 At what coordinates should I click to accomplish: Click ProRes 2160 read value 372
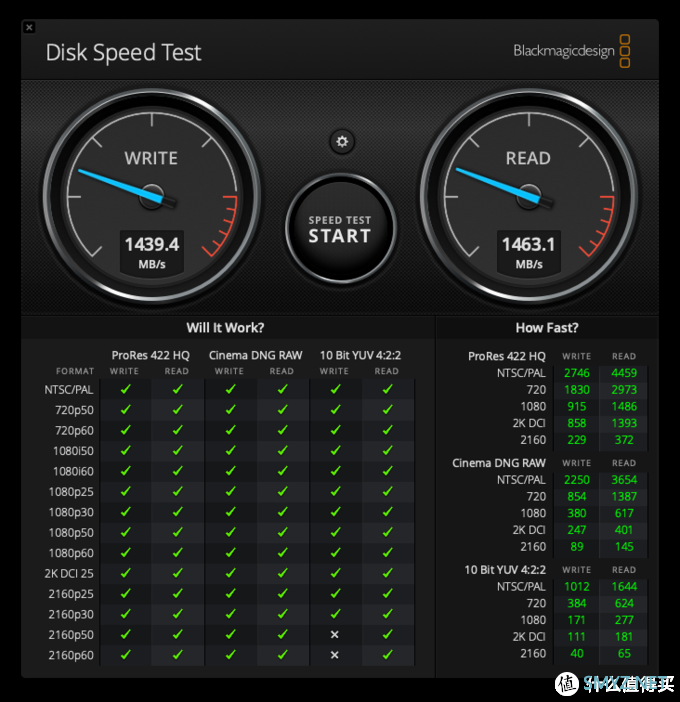point(624,440)
